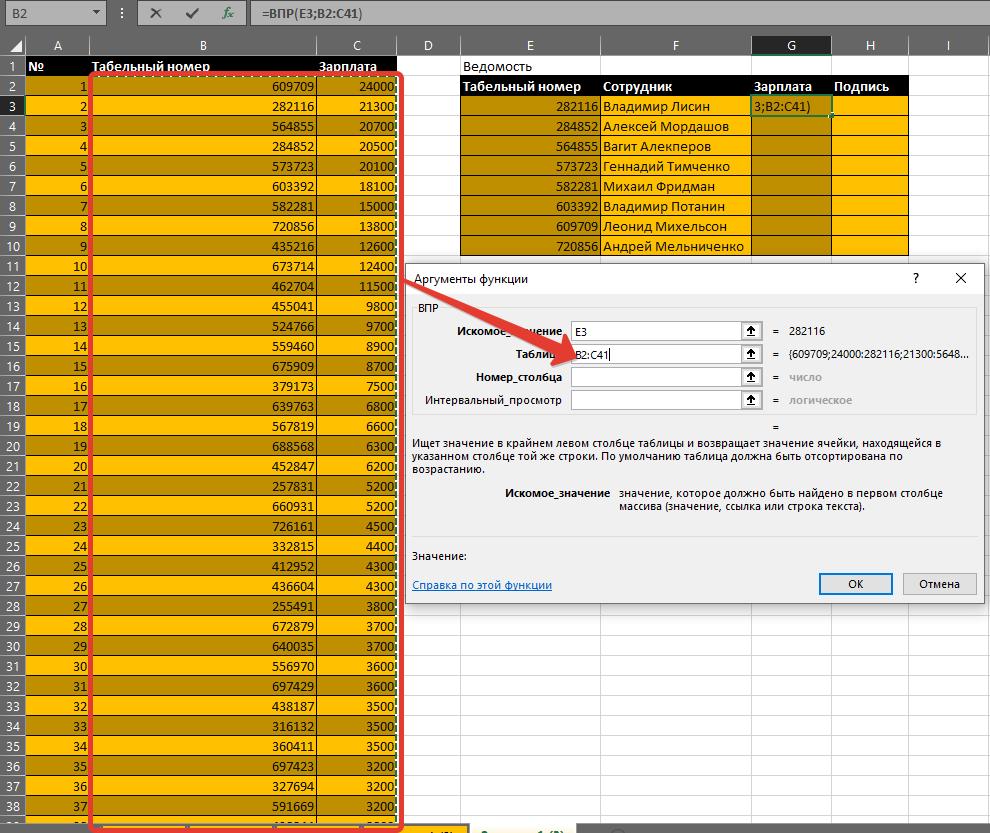Click the Искомое_значение field containing E3
Screen dimensions: 990x833
pos(655,331)
